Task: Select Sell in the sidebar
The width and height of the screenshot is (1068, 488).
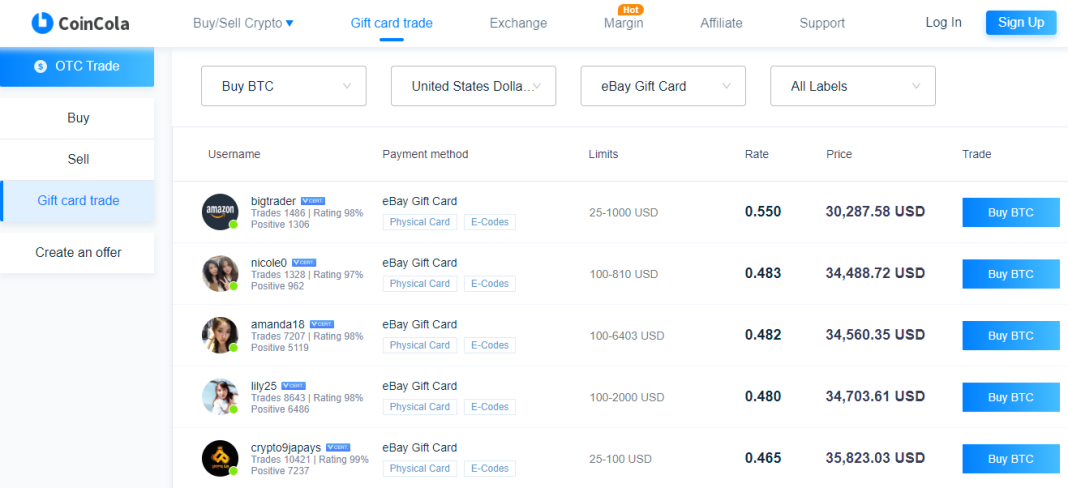Action: coord(78,159)
